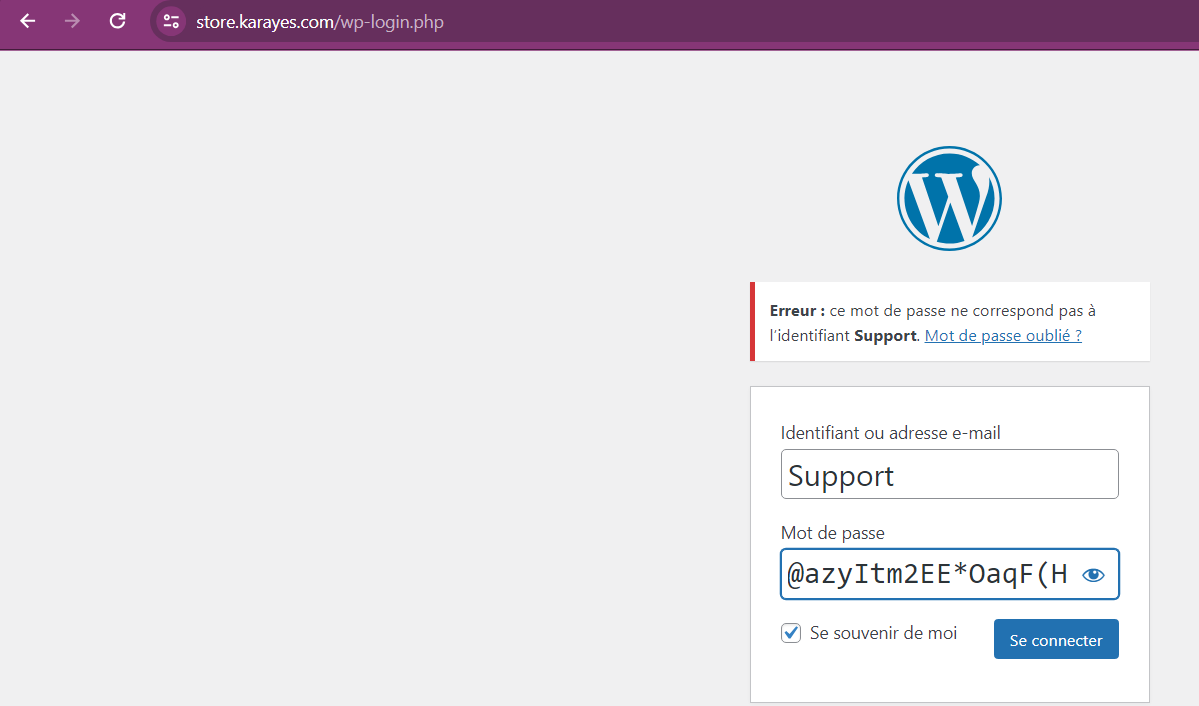The height and width of the screenshot is (706, 1199).
Task: Go back using the browser back arrow
Action: (x=28, y=21)
